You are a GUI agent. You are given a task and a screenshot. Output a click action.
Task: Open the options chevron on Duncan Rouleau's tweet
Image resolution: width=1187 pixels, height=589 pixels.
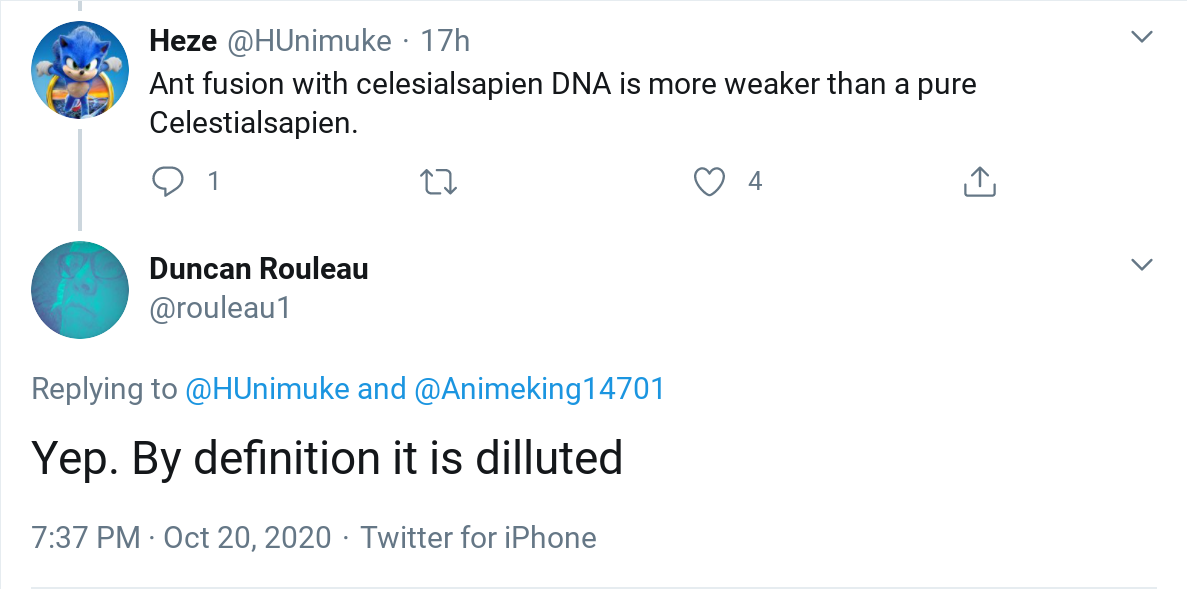(1141, 265)
